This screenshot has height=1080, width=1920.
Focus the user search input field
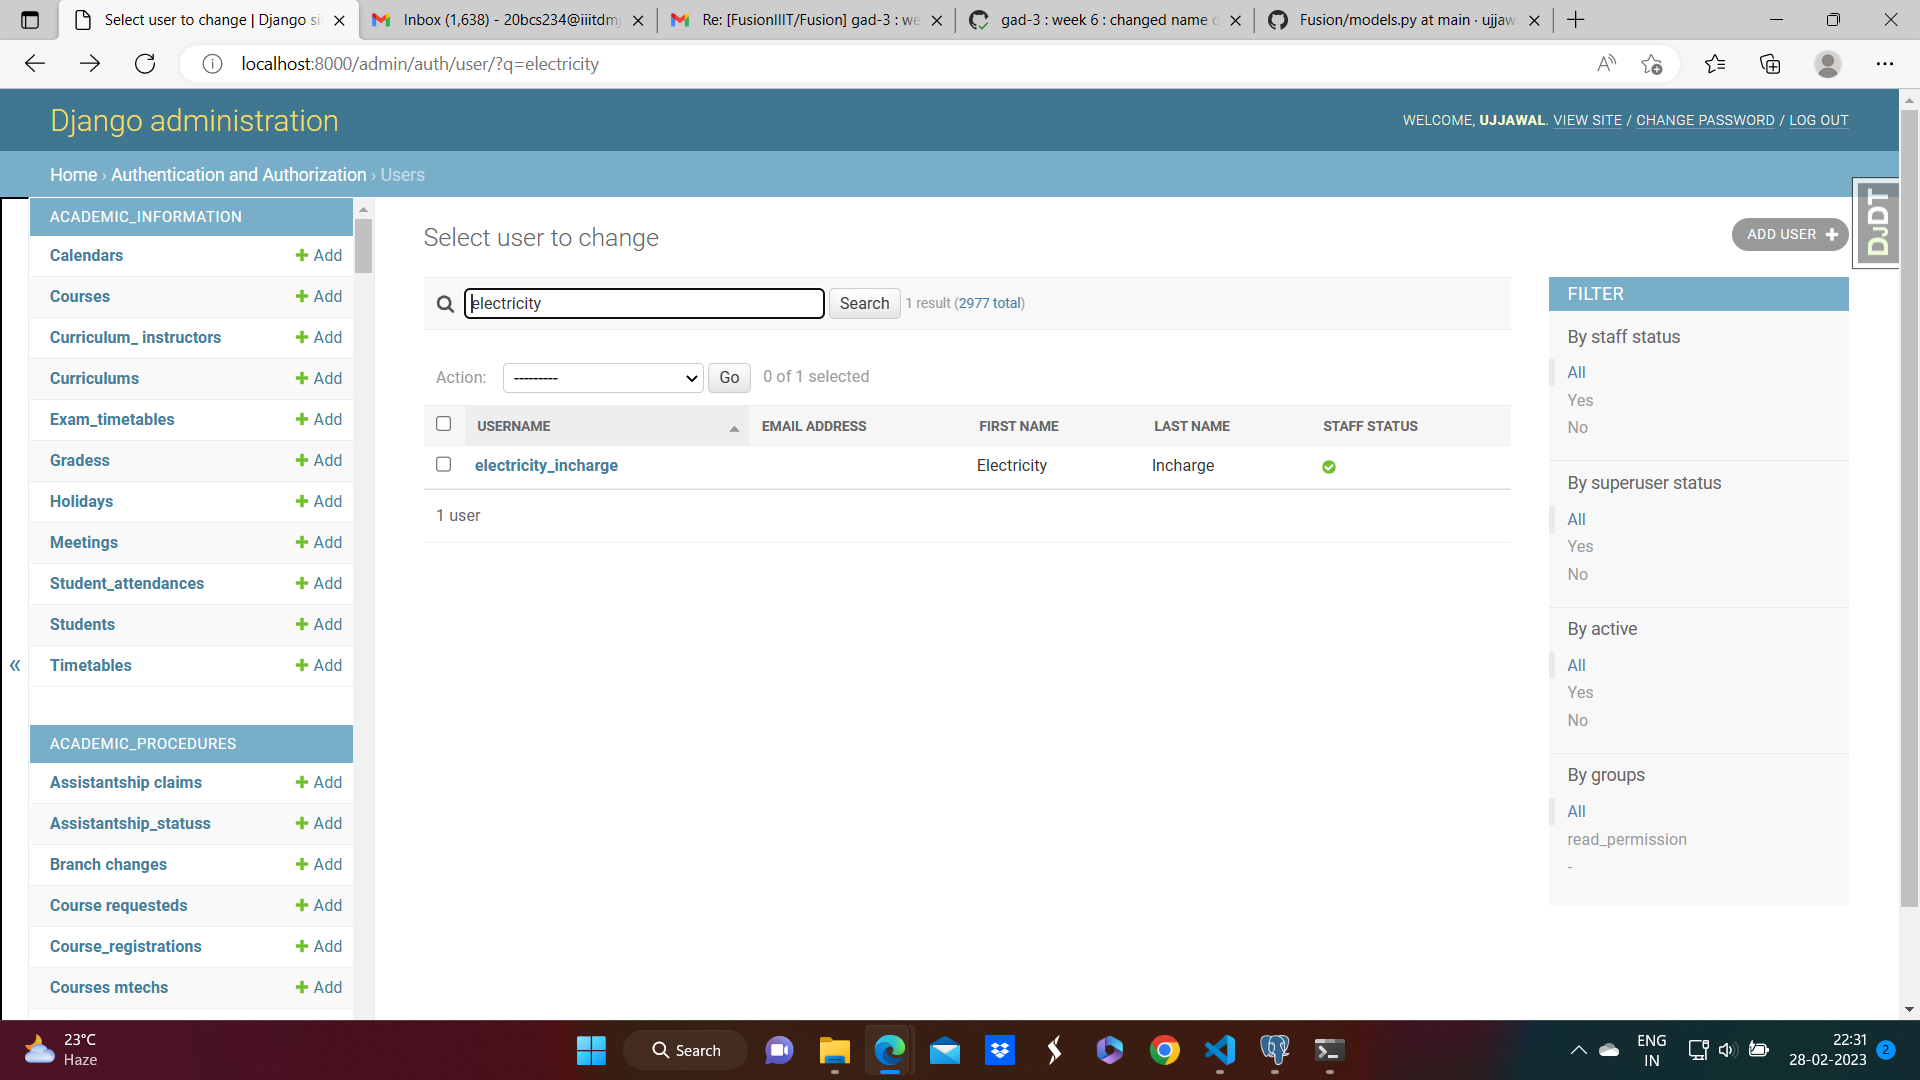pos(645,304)
